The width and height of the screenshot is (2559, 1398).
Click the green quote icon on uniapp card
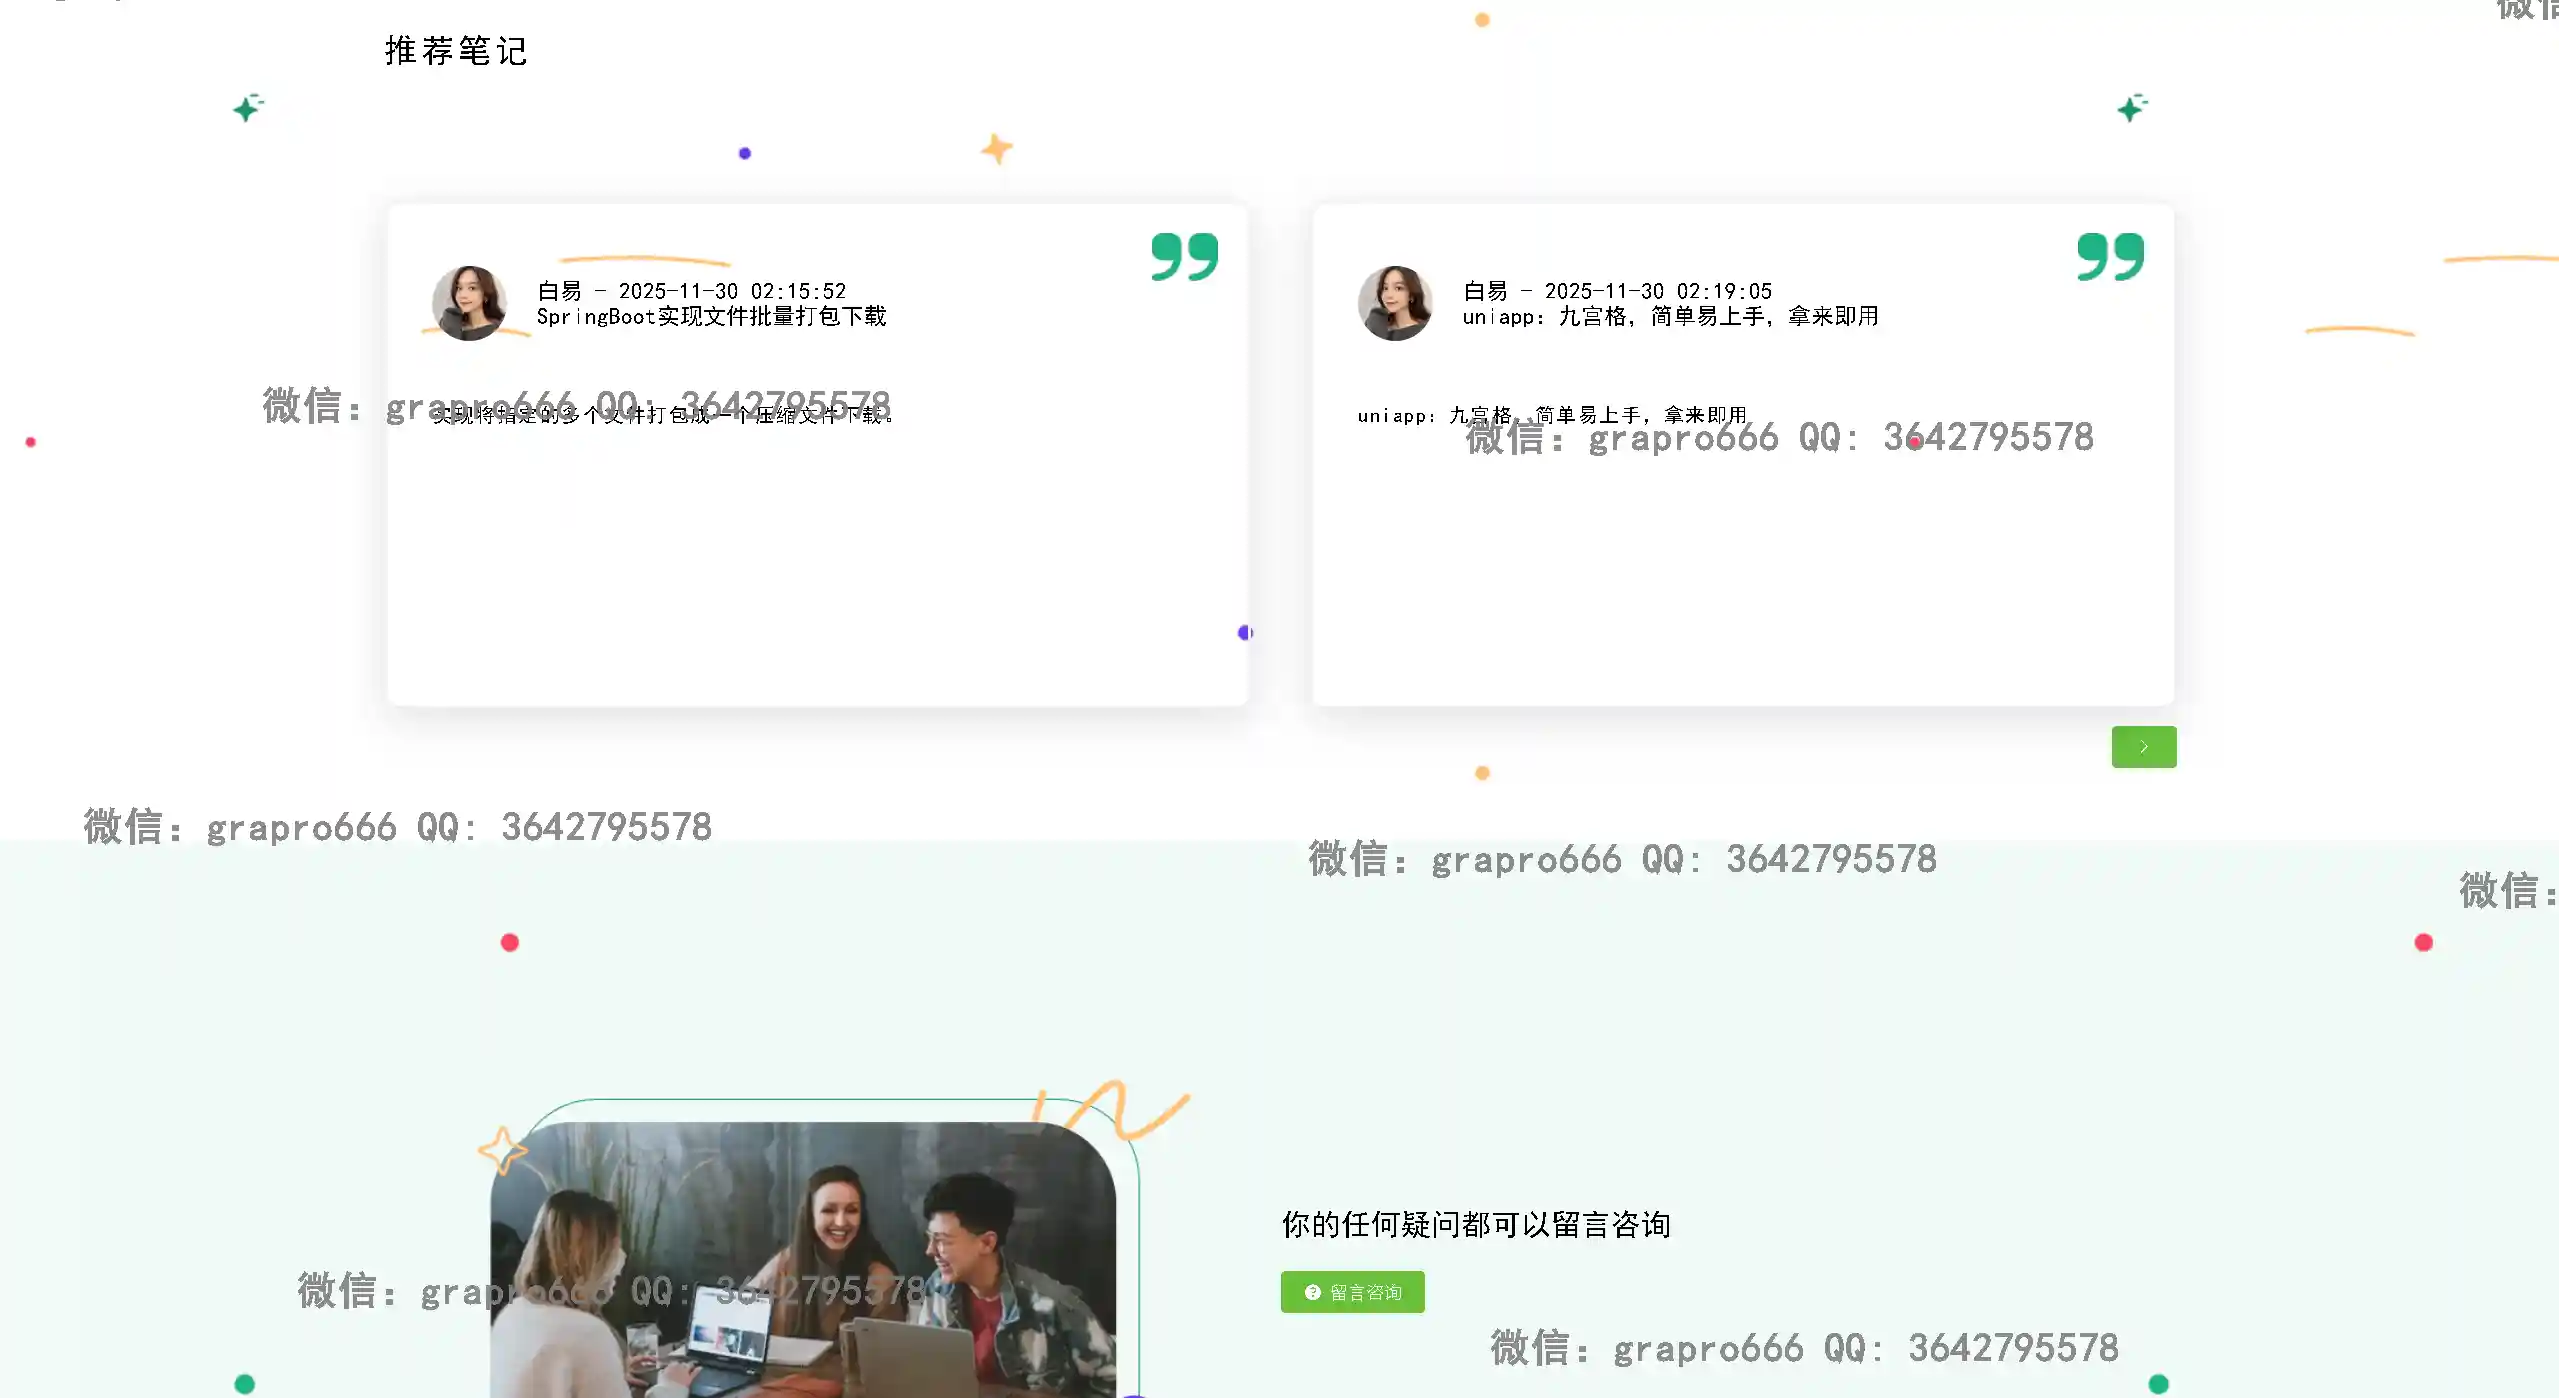[x=2110, y=257]
